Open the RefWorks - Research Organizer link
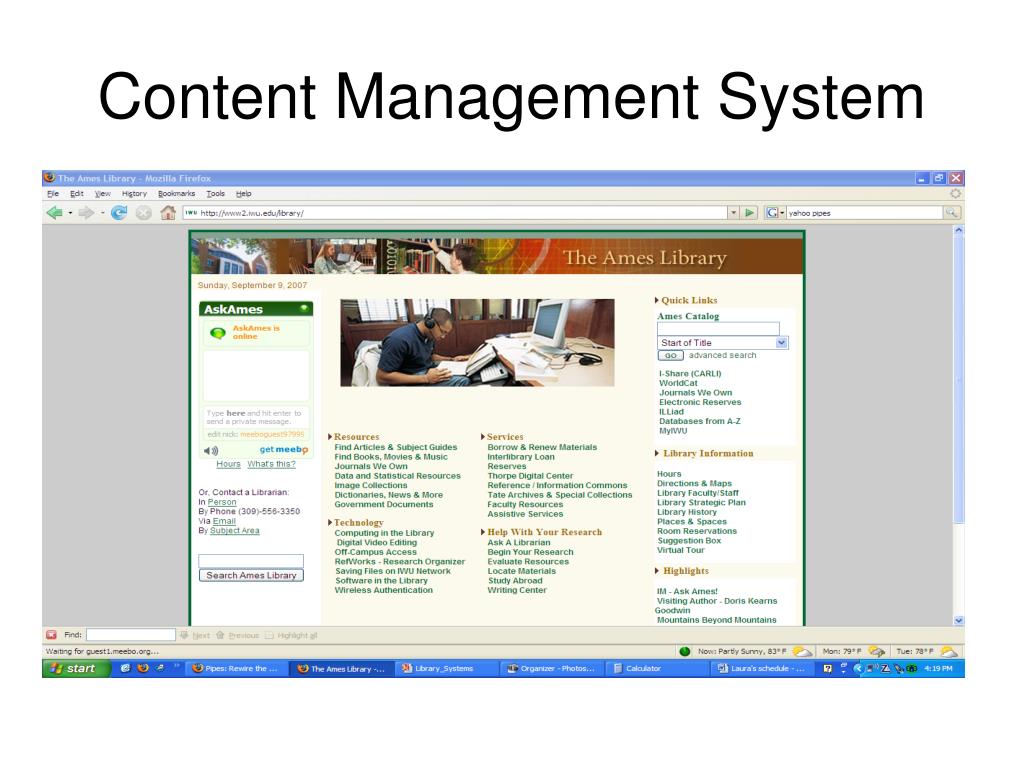The height and width of the screenshot is (768, 1024). [400, 562]
